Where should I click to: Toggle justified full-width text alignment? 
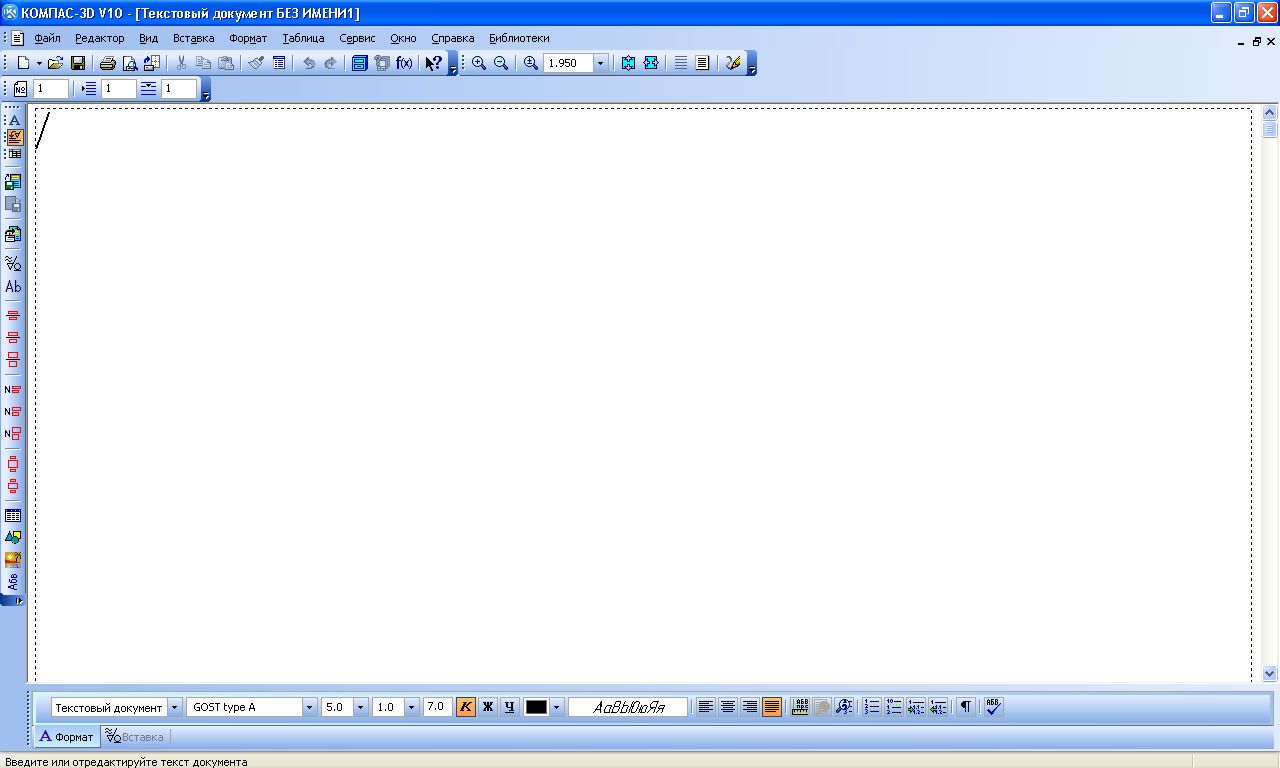772,706
